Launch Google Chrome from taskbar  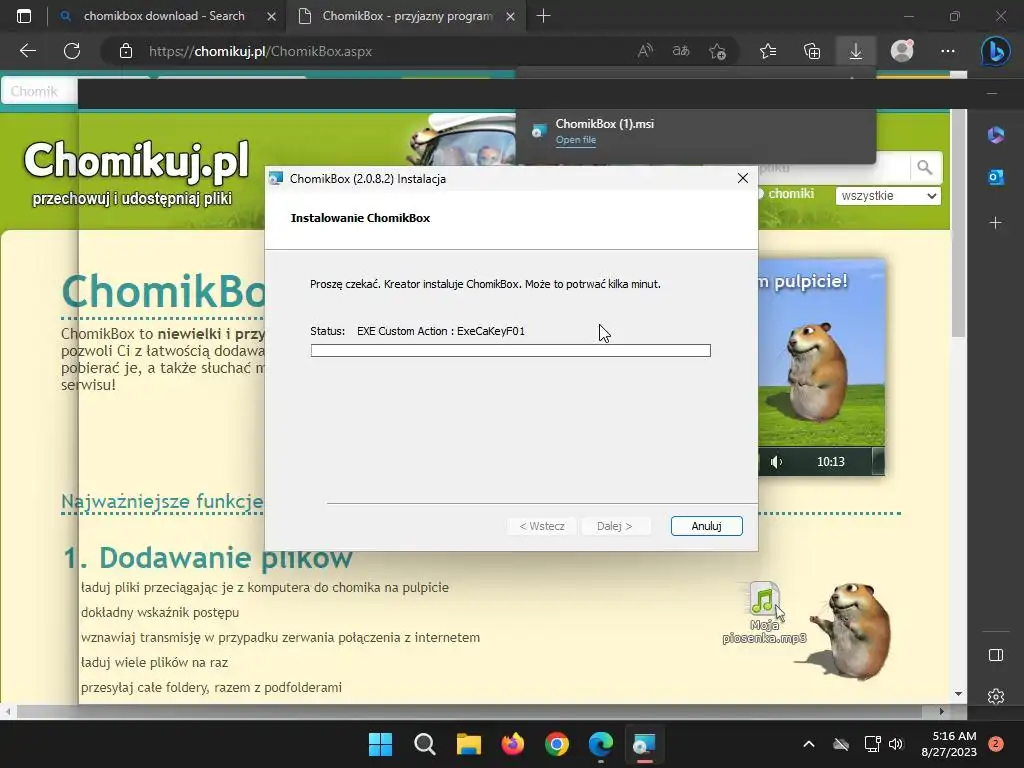[556, 744]
